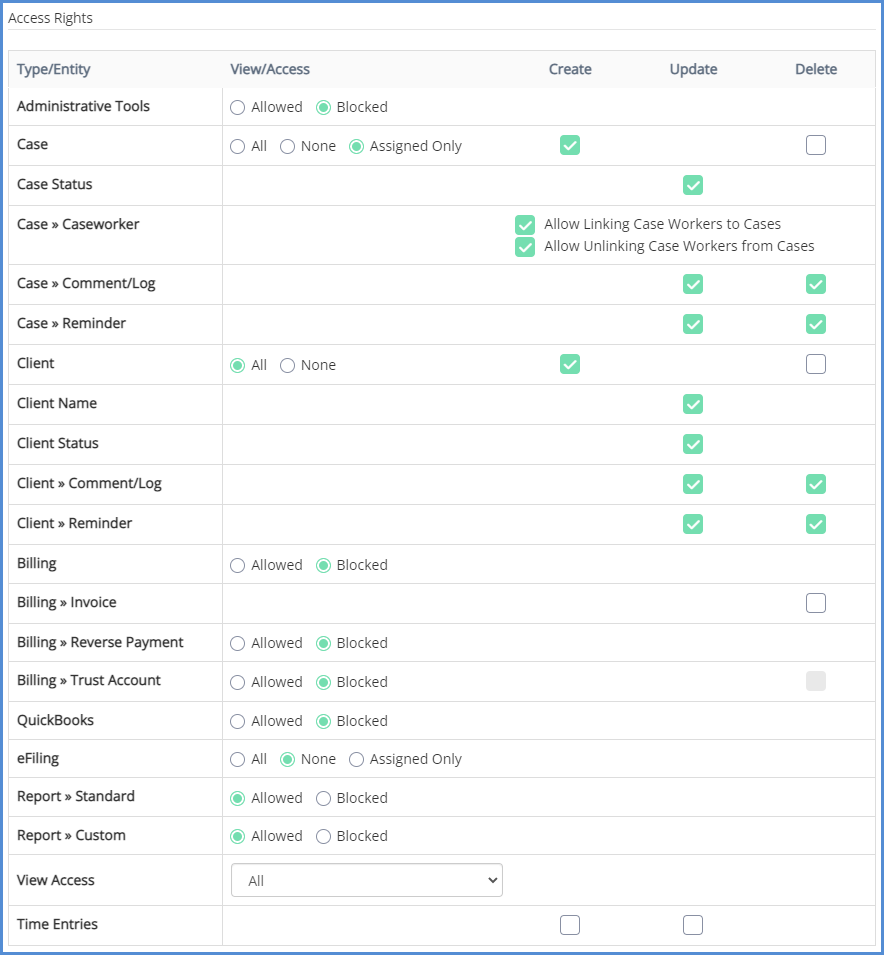Block Report Custom access
Viewport: 884px width, 955px height.
click(x=324, y=836)
